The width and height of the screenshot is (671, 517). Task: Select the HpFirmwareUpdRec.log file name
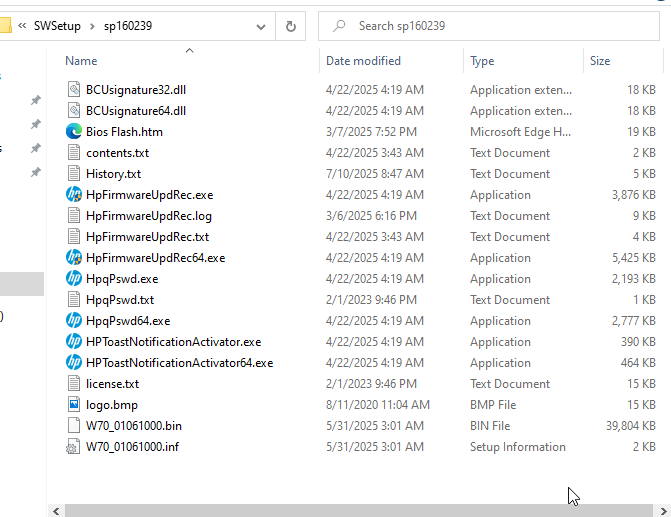(x=148, y=215)
